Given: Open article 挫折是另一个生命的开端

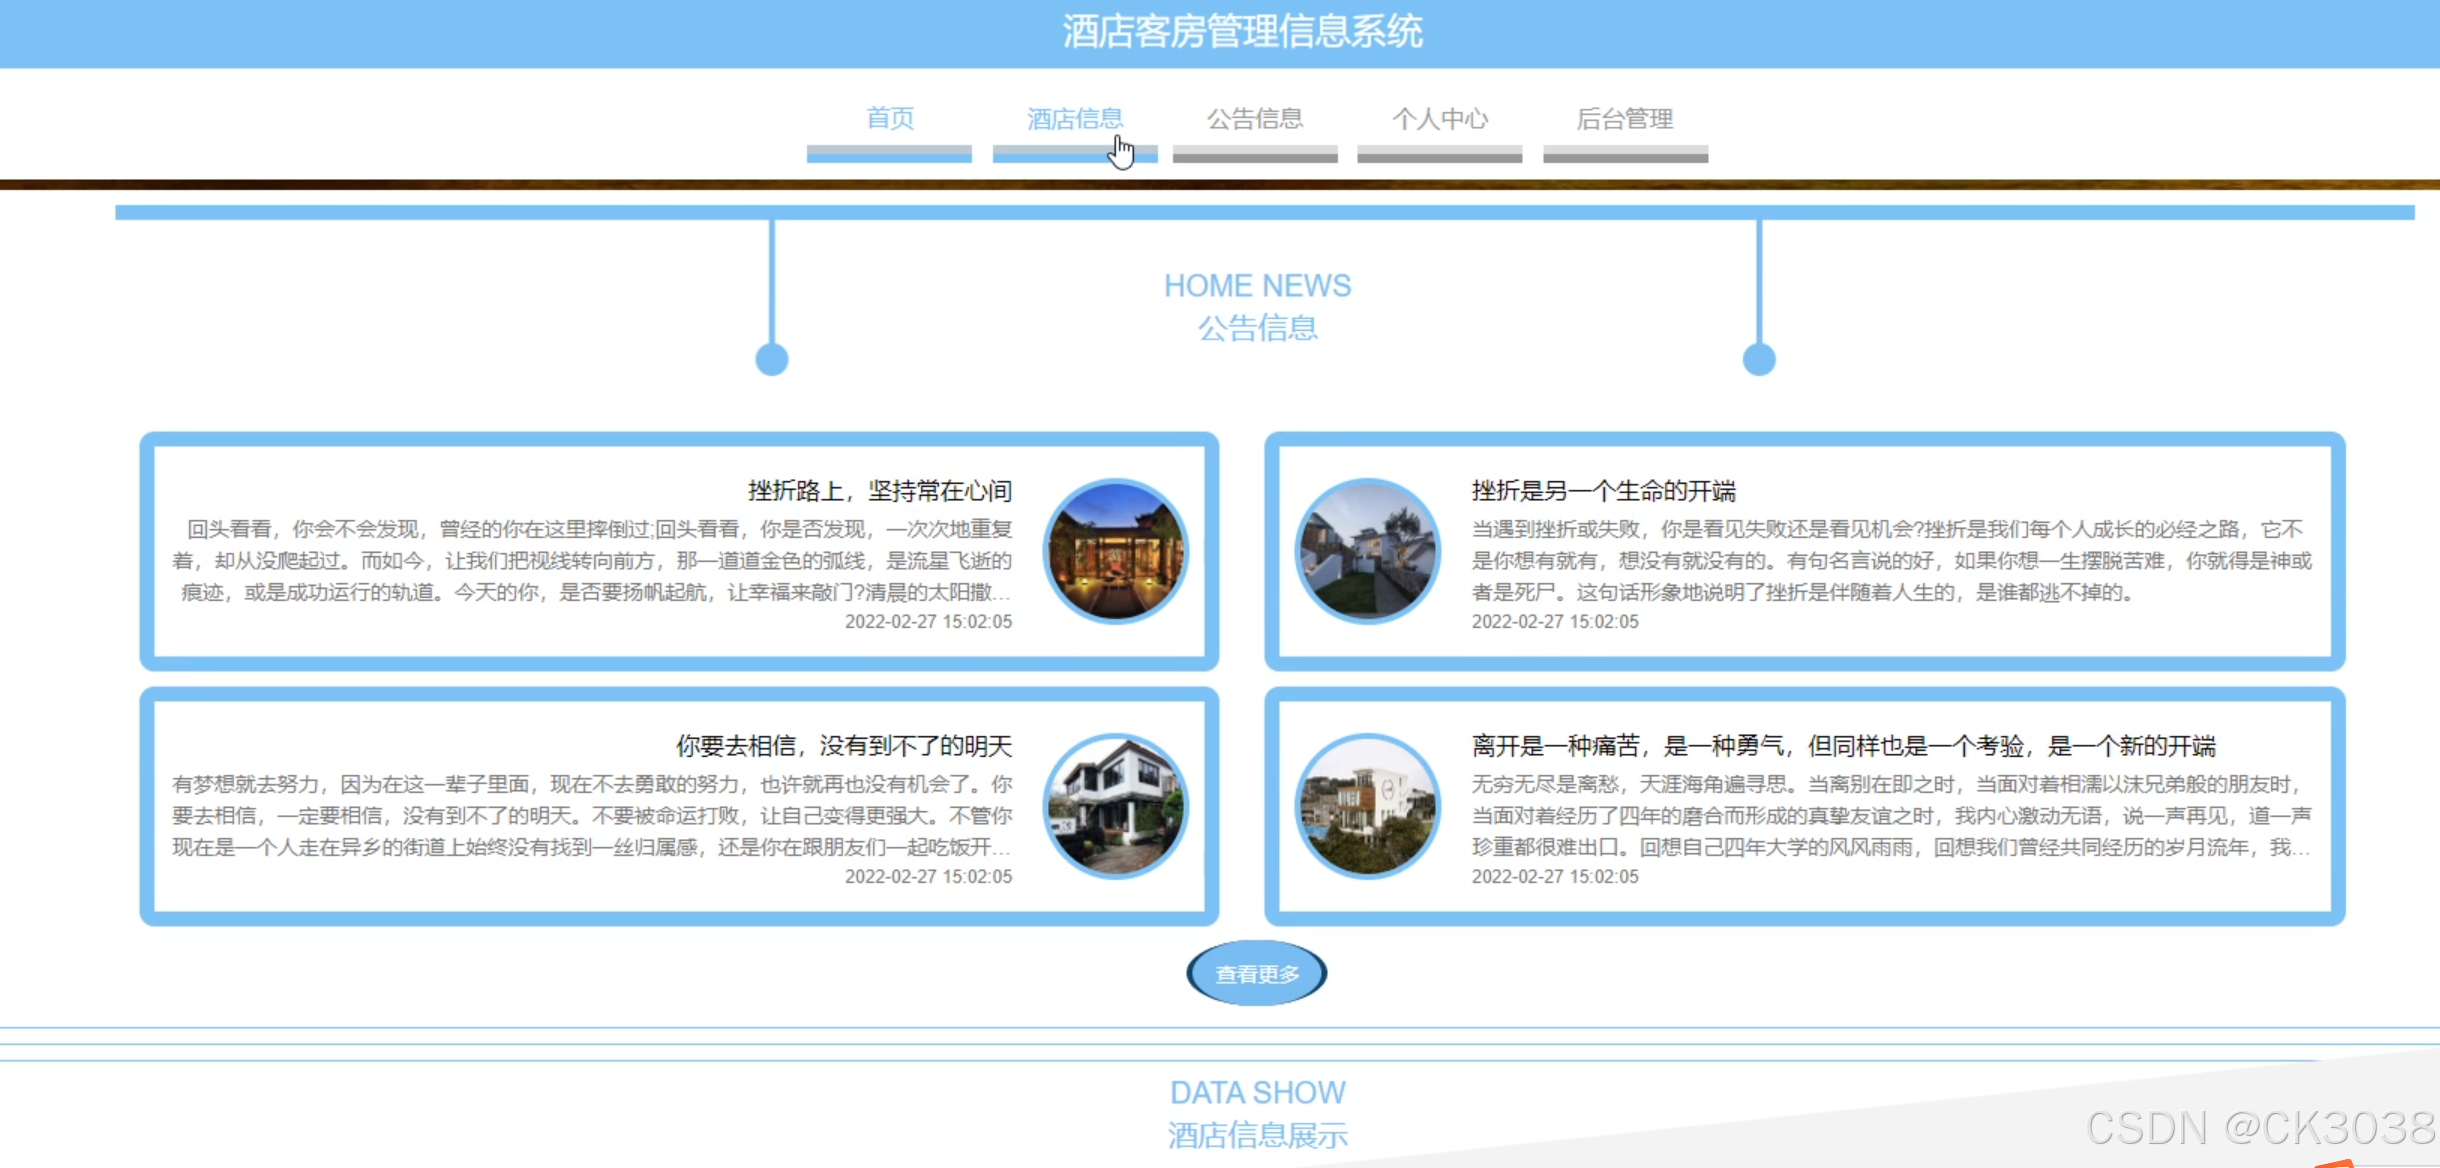Looking at the screenshot, I should (1602, 490).
